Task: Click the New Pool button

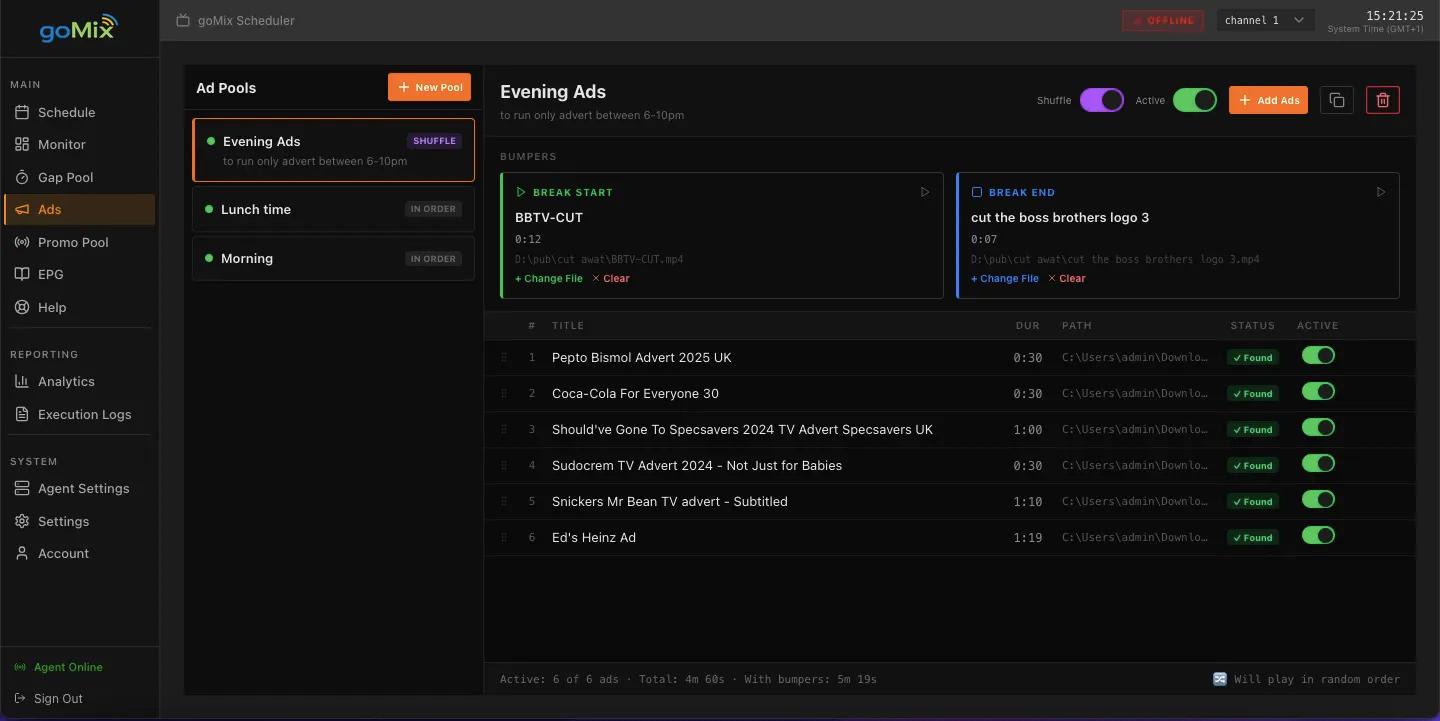Action: pyautogui.click(x=429, y=87)
